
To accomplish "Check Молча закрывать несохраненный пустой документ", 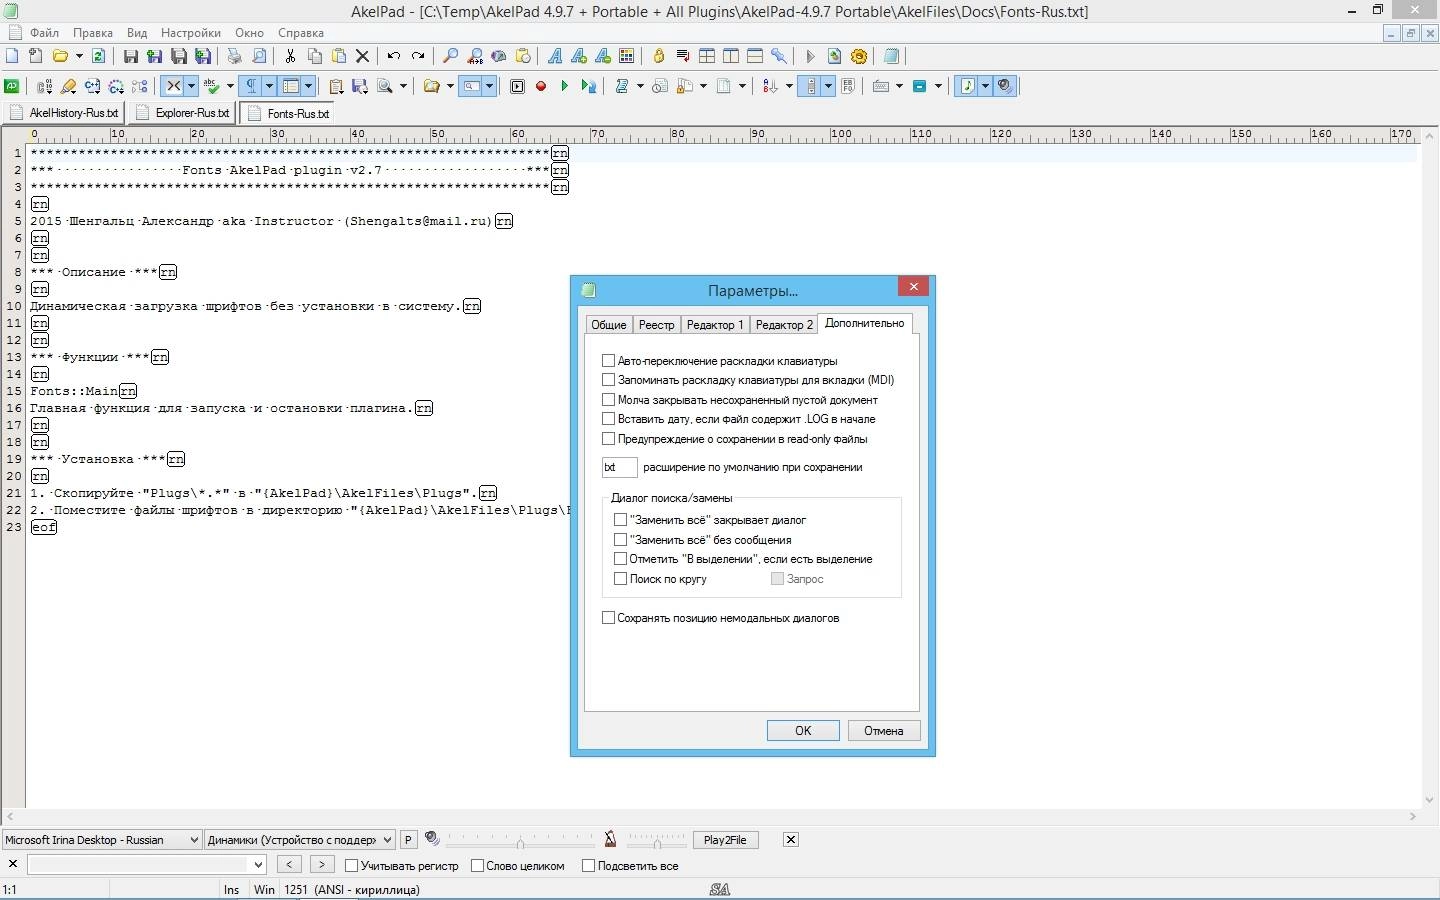I will point(608,399).
